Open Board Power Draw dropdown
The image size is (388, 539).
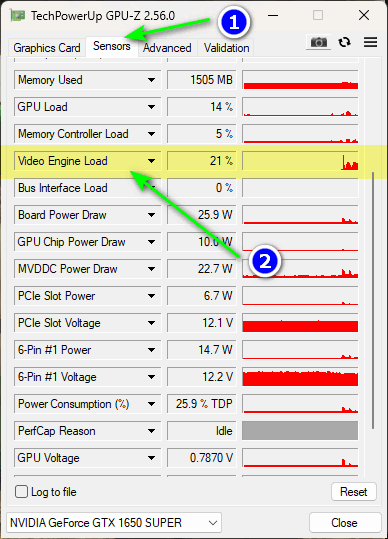pyautogui.click(x=151, y=215)
